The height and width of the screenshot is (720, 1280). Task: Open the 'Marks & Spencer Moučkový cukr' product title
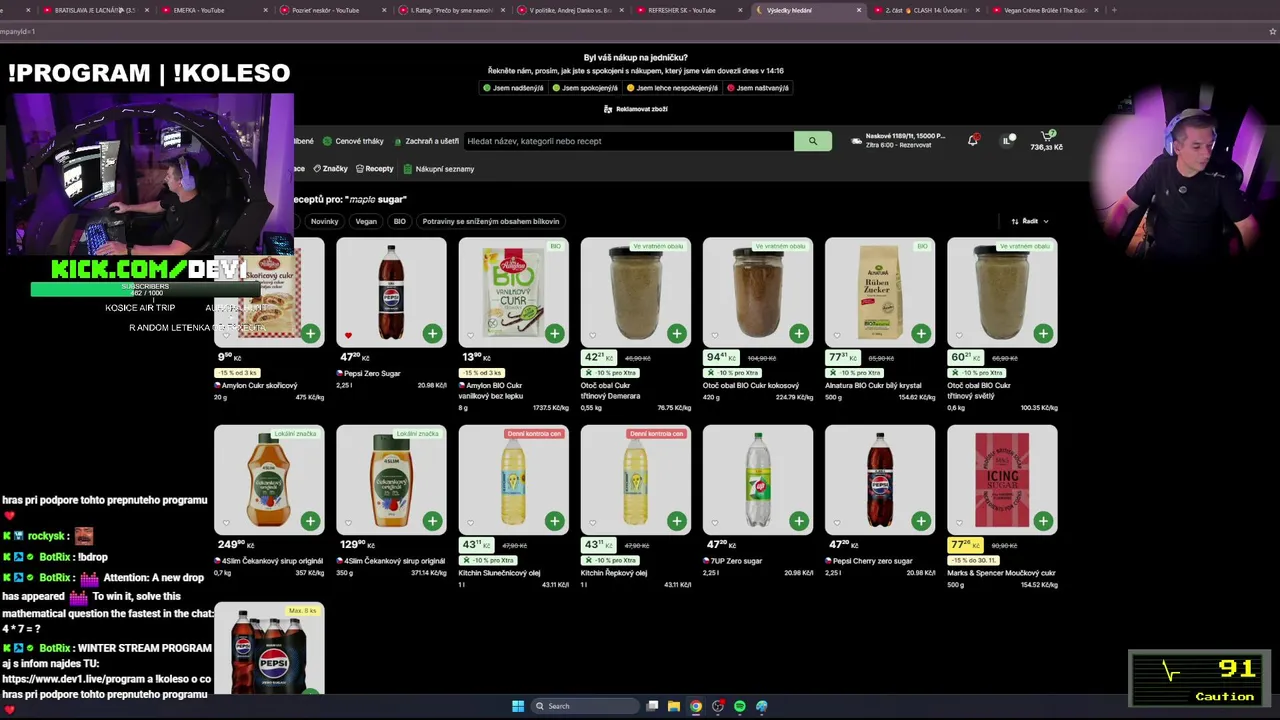click(x=1002, y=573)
